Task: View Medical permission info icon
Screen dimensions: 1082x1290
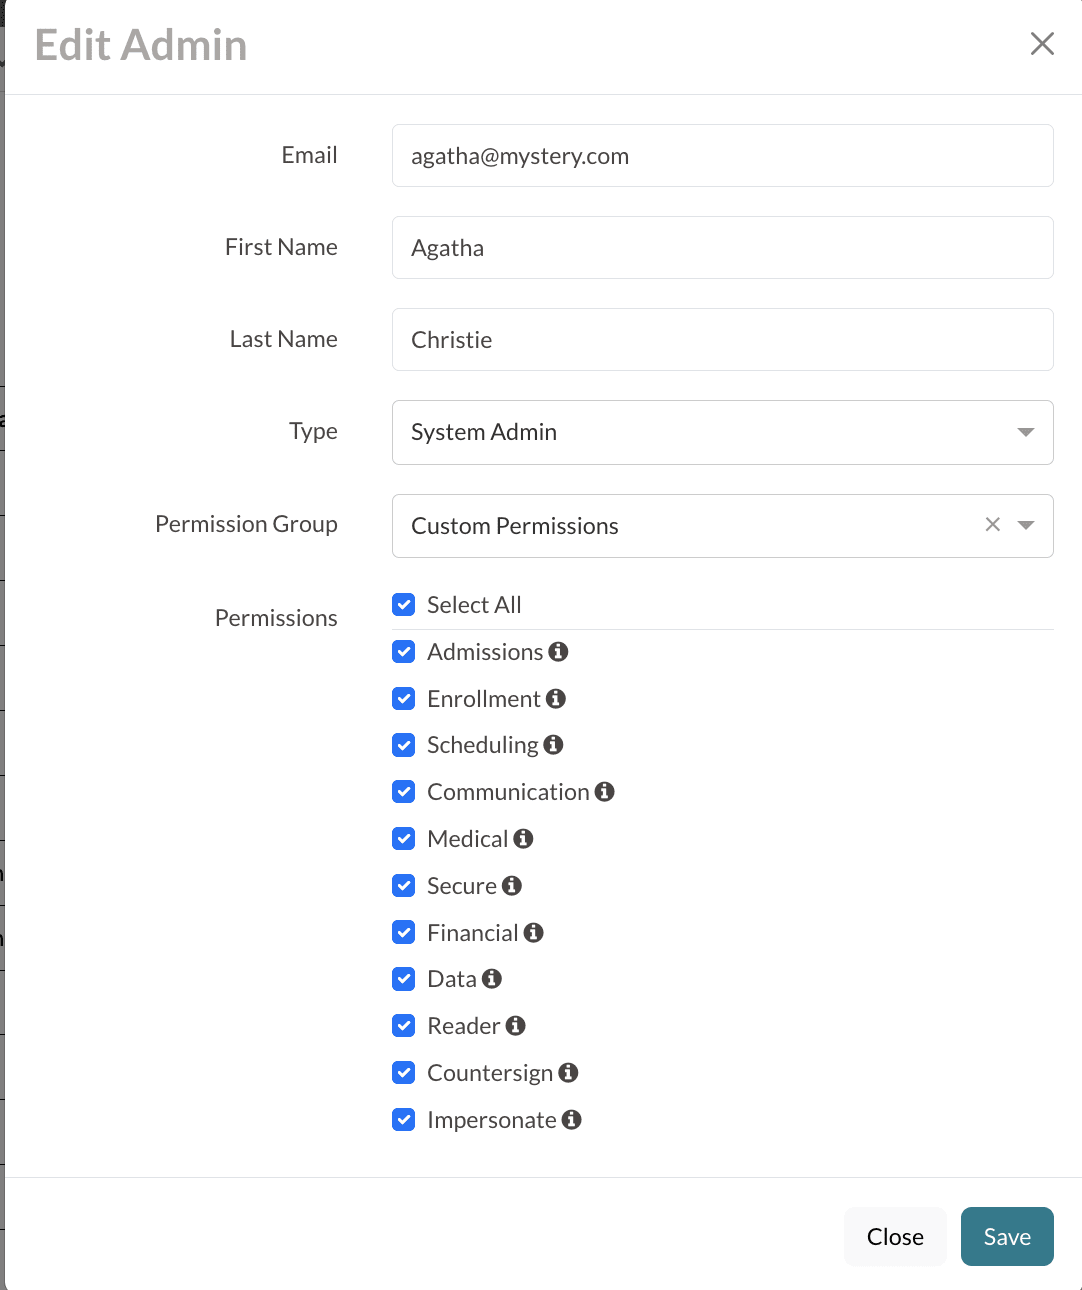Action: [x=523, y=839]
